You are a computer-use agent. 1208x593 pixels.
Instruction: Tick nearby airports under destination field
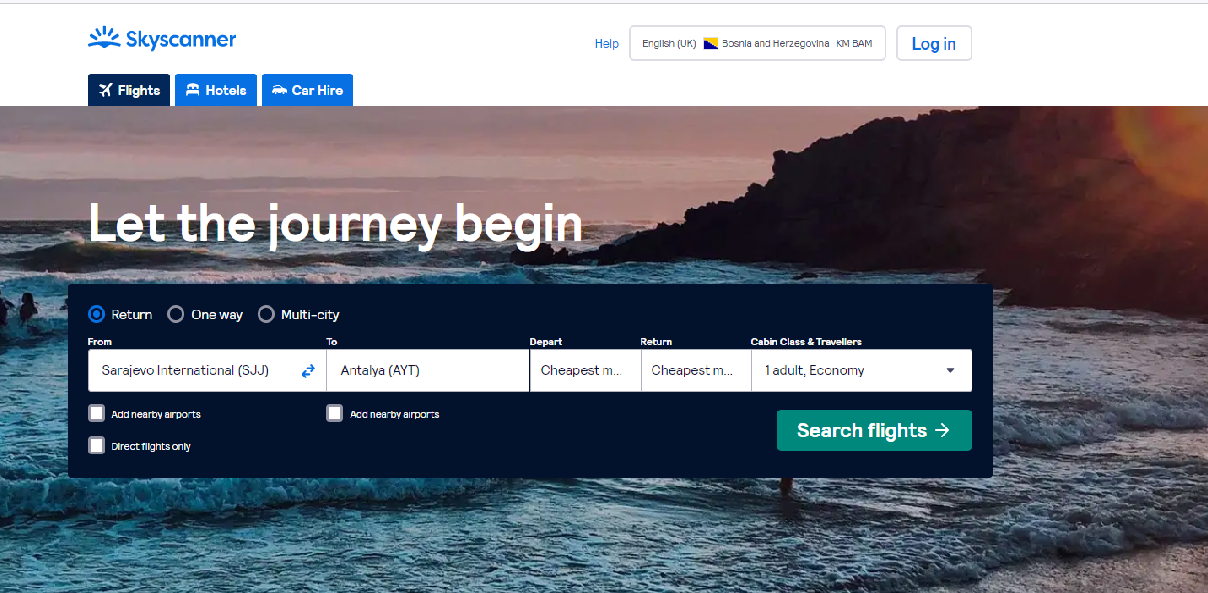click(335, 413)
